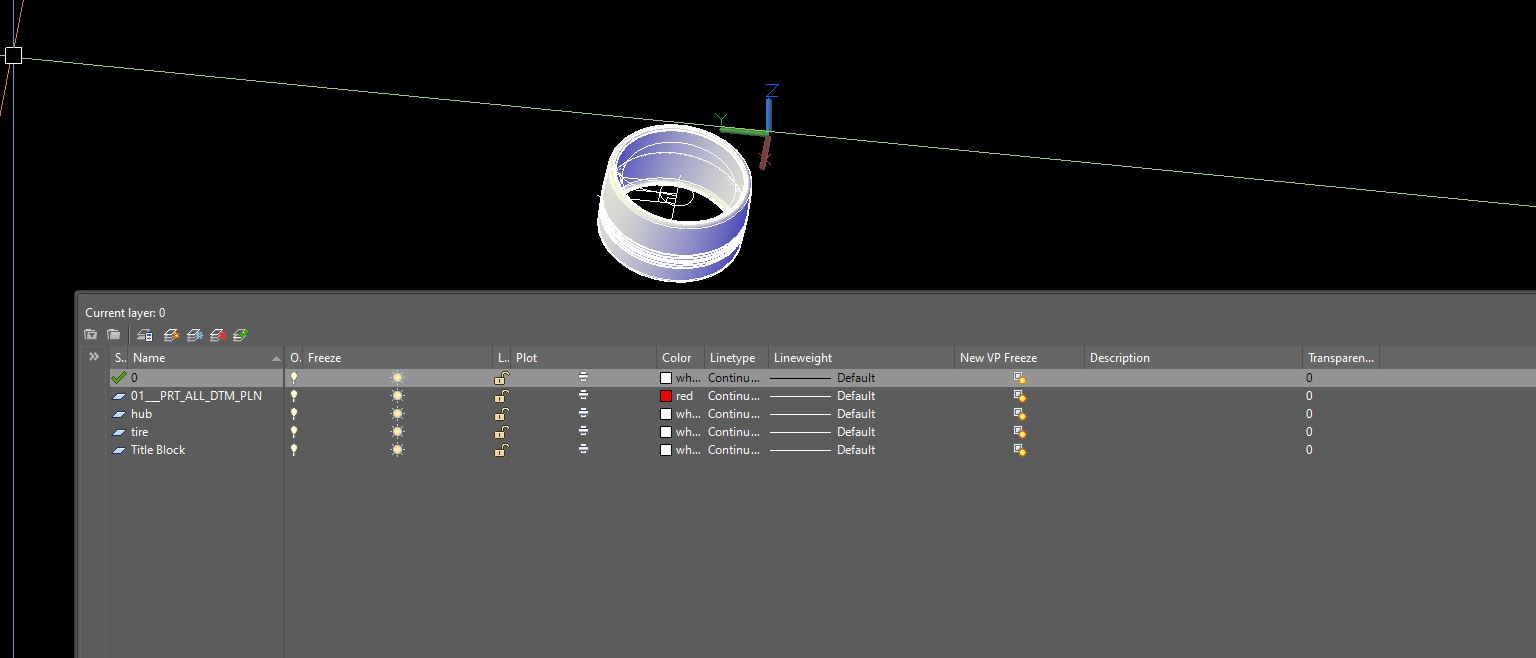Turn off the light bulb for the tire layer

pos(293,431)
